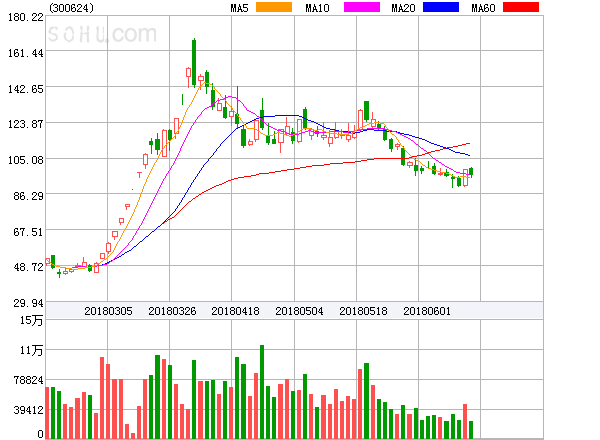Image resolution: width=600 pixels, height=440 pixels.
Task: Click the 20180601 date label
Action: pyautogui.click(x=427, y=311)
